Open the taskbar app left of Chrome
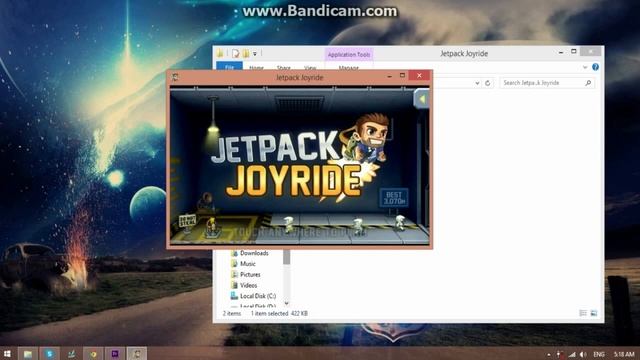The image size is (640, 360). pyautogui.click(x=71, y=354)
